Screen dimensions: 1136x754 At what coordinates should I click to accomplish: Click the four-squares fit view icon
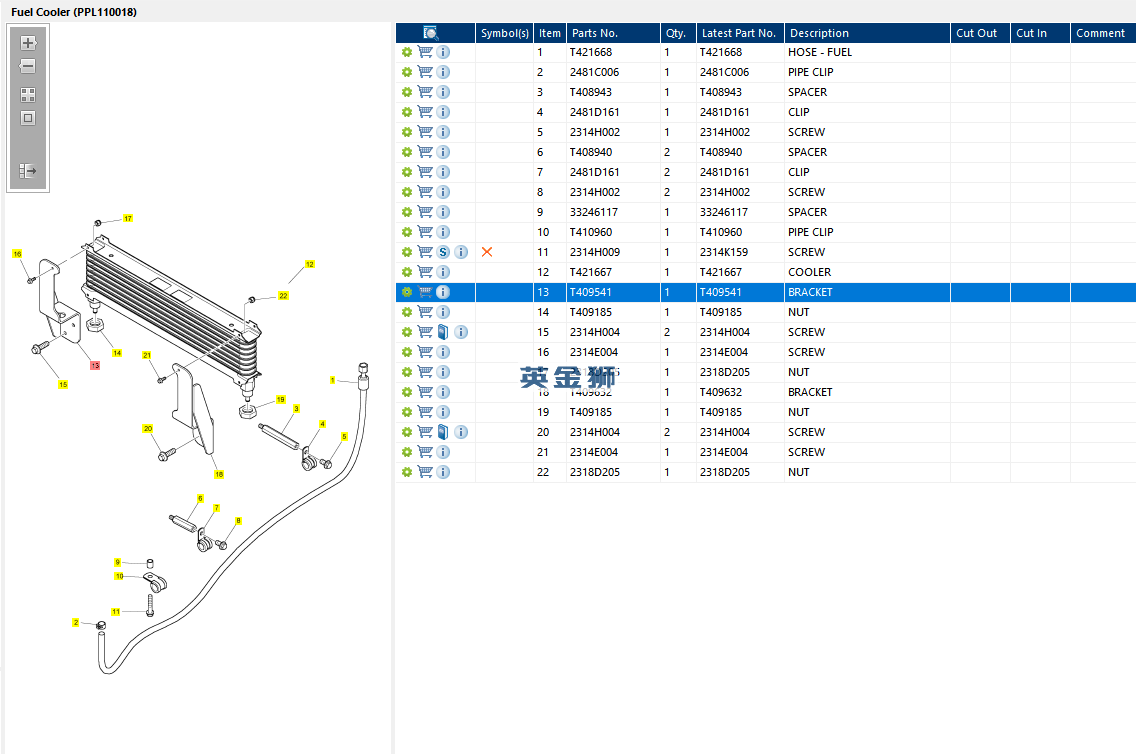28,95
